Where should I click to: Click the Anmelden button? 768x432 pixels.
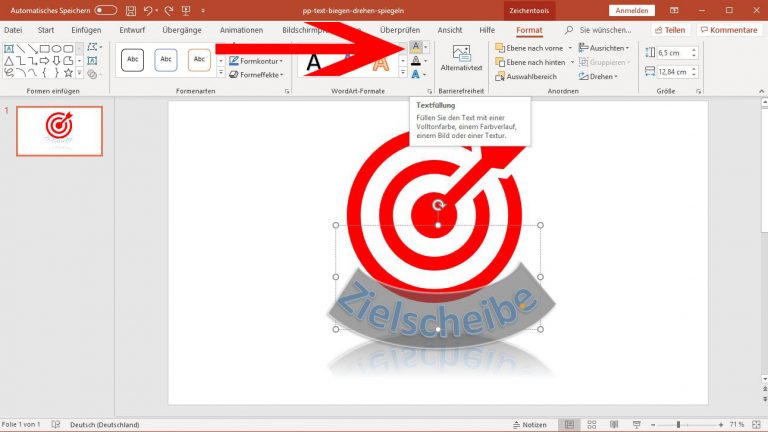click(x=631, y=10)
